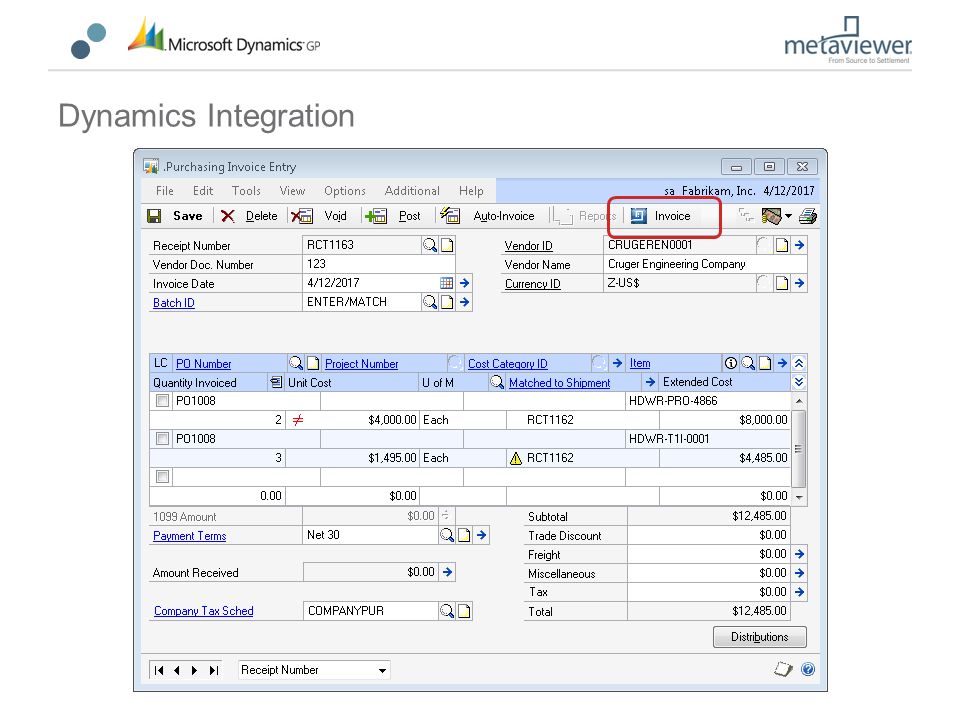Expand line detail with the double down chevron
Image resolution: width=960 pixels, height=720 pixels.
click(799, 382)
